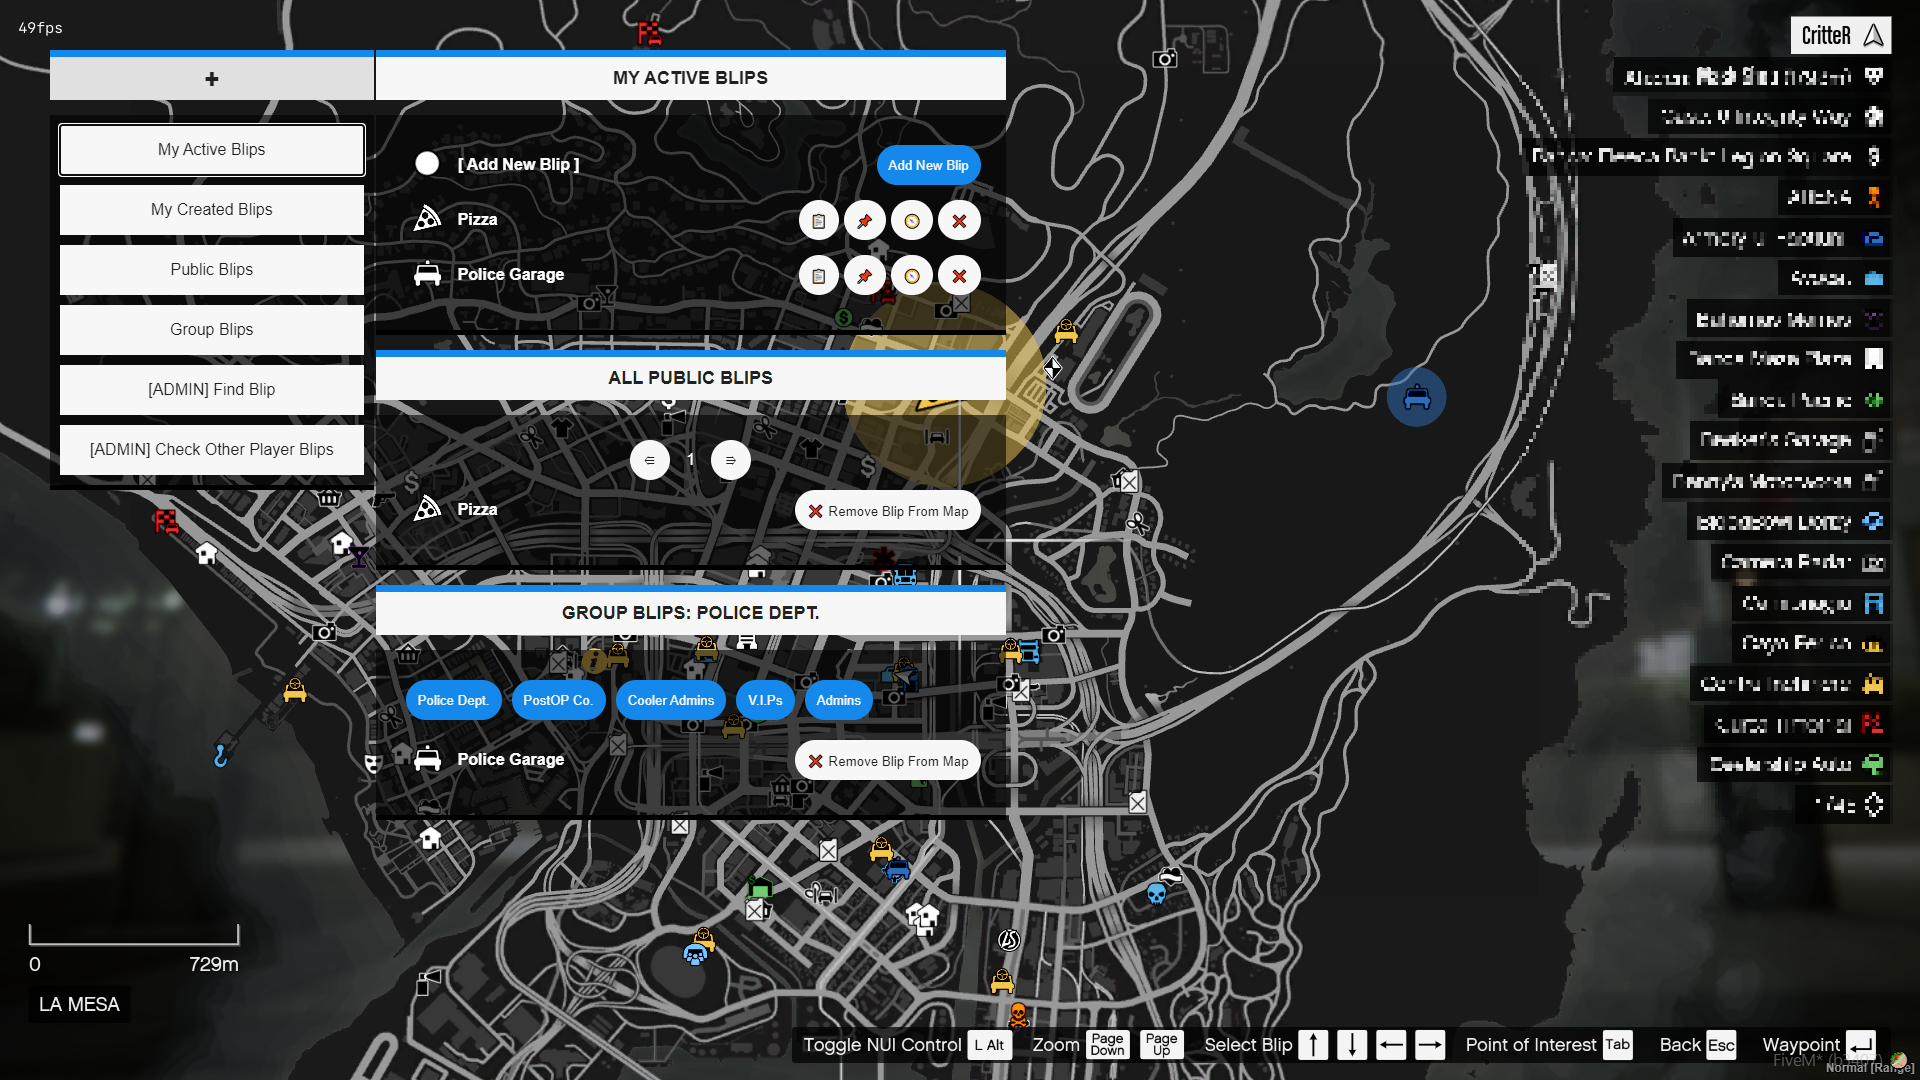This screenshot has width=1920, height=1080.
Task: Click the red flag blip near left sidebar
Action: click(x=166, y=521)
